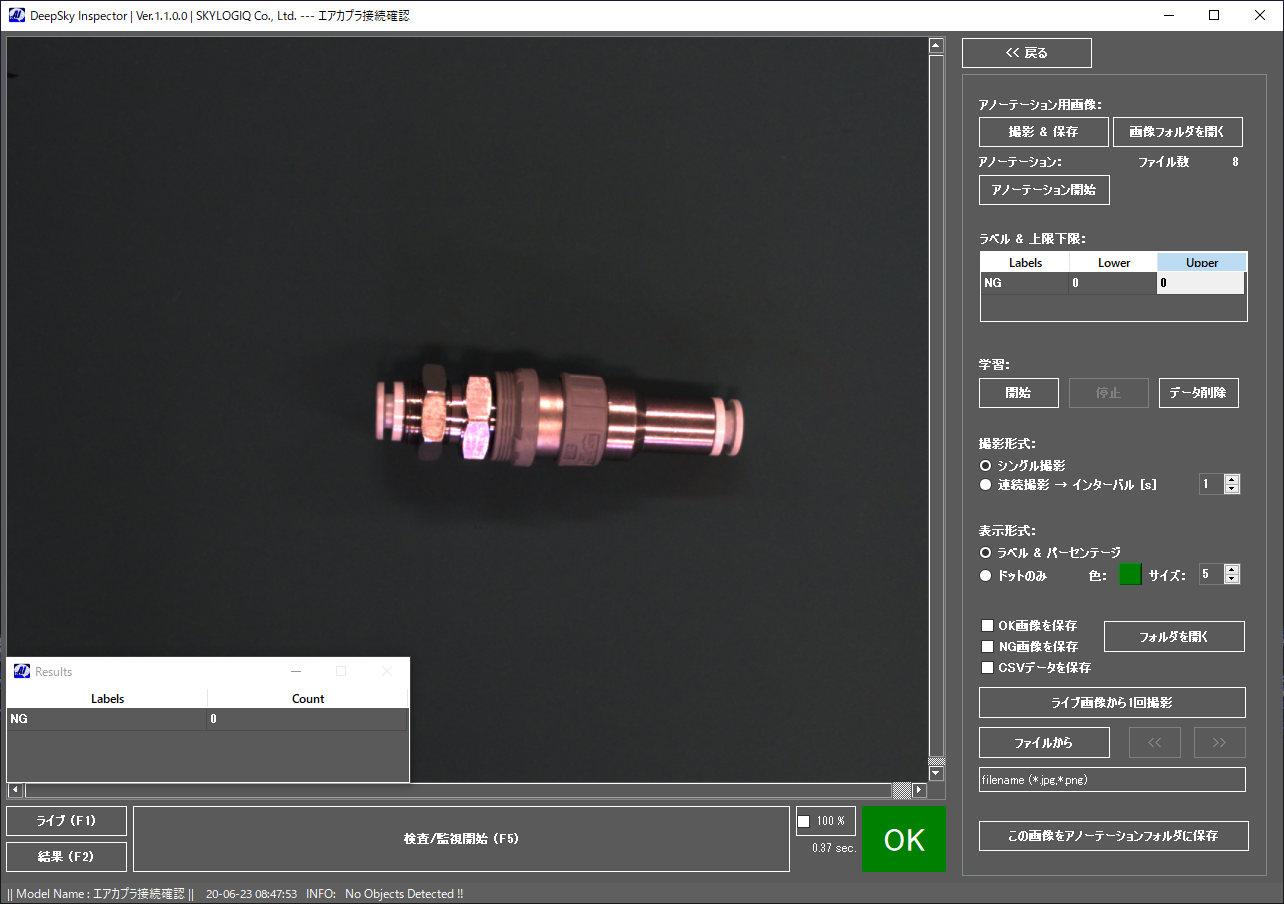Viewport: 1284px width, 904px height.
Task: Click ライブ画像から1回撮影 button
Action: 1112,703
